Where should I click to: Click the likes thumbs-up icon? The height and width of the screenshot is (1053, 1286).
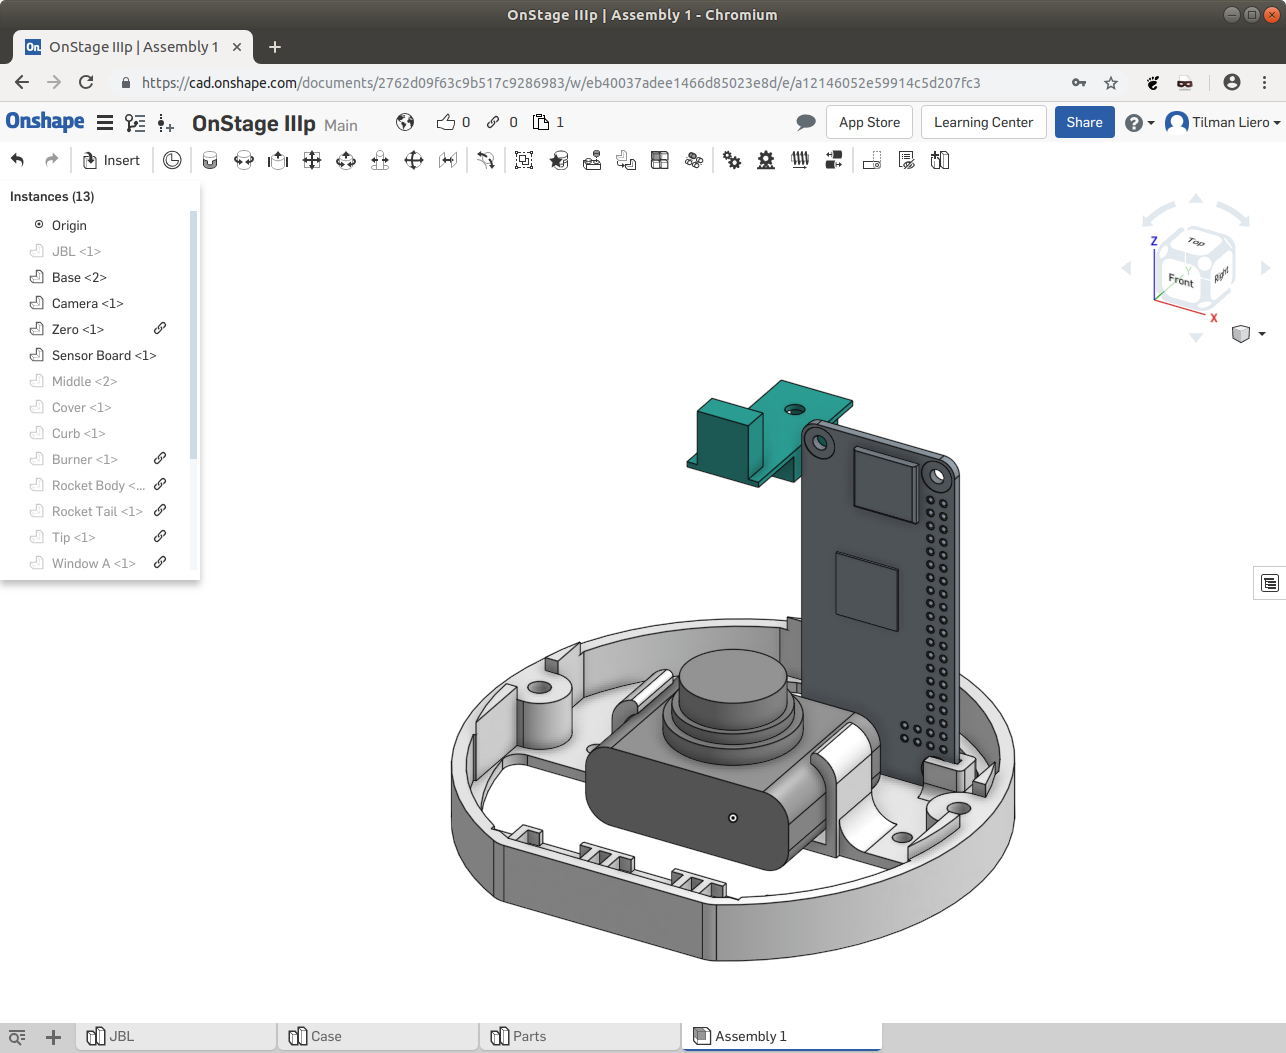click(x=446, y=122)
